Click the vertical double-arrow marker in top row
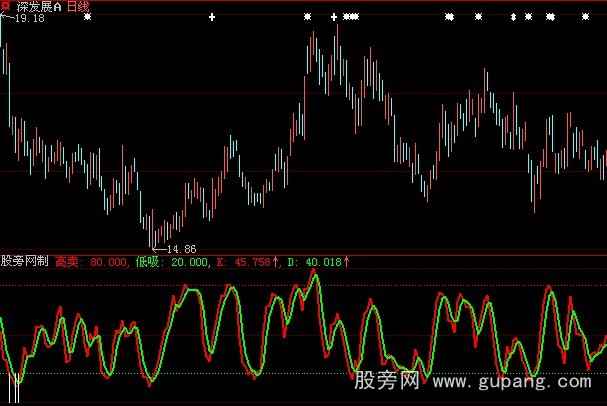Screen dimensions: 607x406 click(x=513, y=17)
